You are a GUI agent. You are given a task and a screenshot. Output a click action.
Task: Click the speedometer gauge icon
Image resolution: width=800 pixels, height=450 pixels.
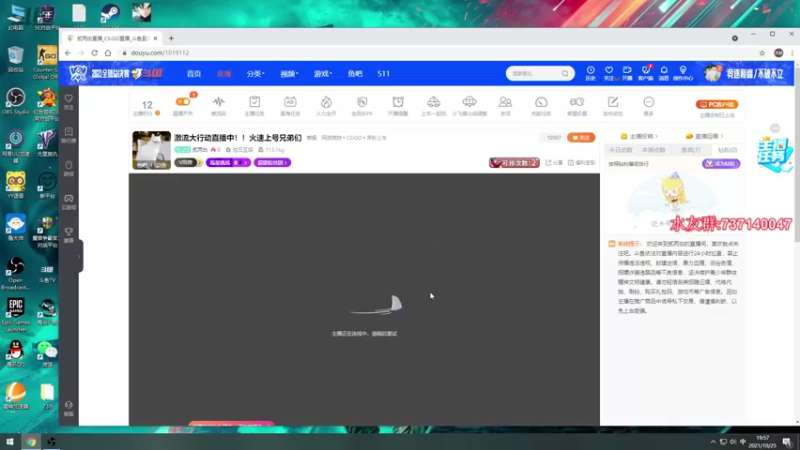(x=541, y=102)
